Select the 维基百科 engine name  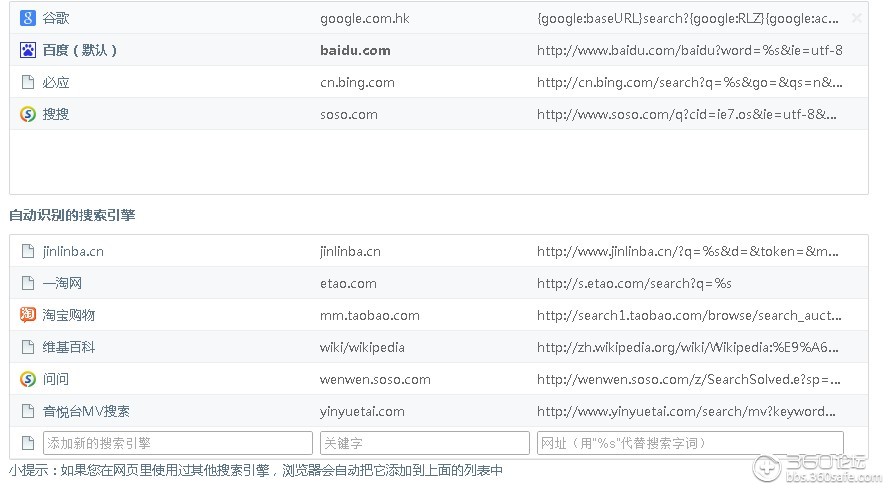coord(69,346)
